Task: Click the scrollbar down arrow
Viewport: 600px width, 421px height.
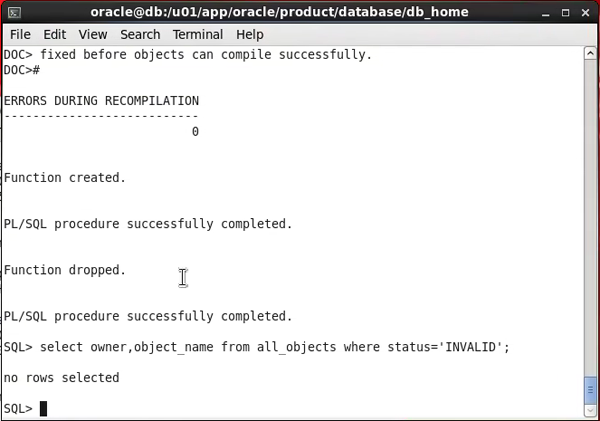Action: pos(590,412)
